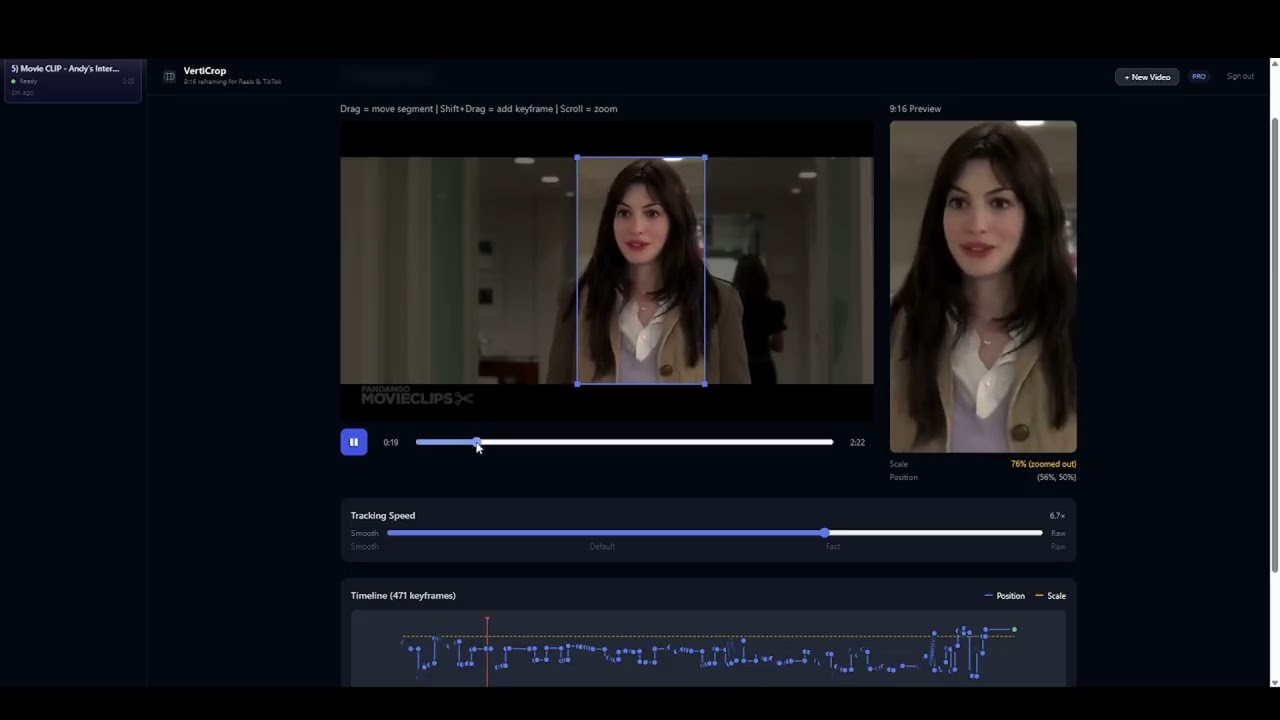Viewport: 1280px width, 720px height.
Task: Click the scrollbar up arrow at top right
Action: 1274,63
